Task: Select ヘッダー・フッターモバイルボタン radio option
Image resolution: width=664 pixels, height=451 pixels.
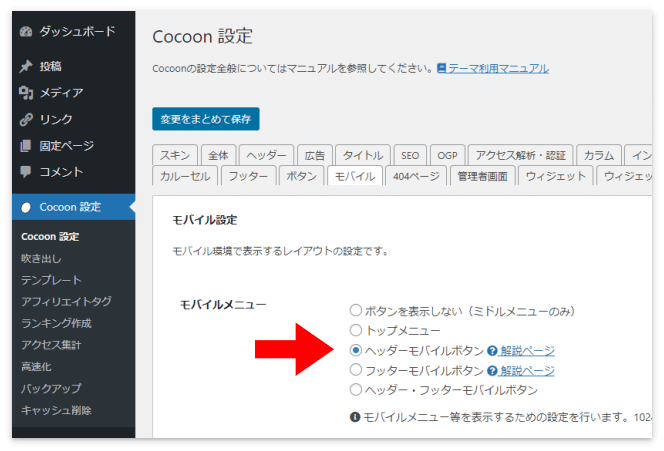Action: point(356,389)
